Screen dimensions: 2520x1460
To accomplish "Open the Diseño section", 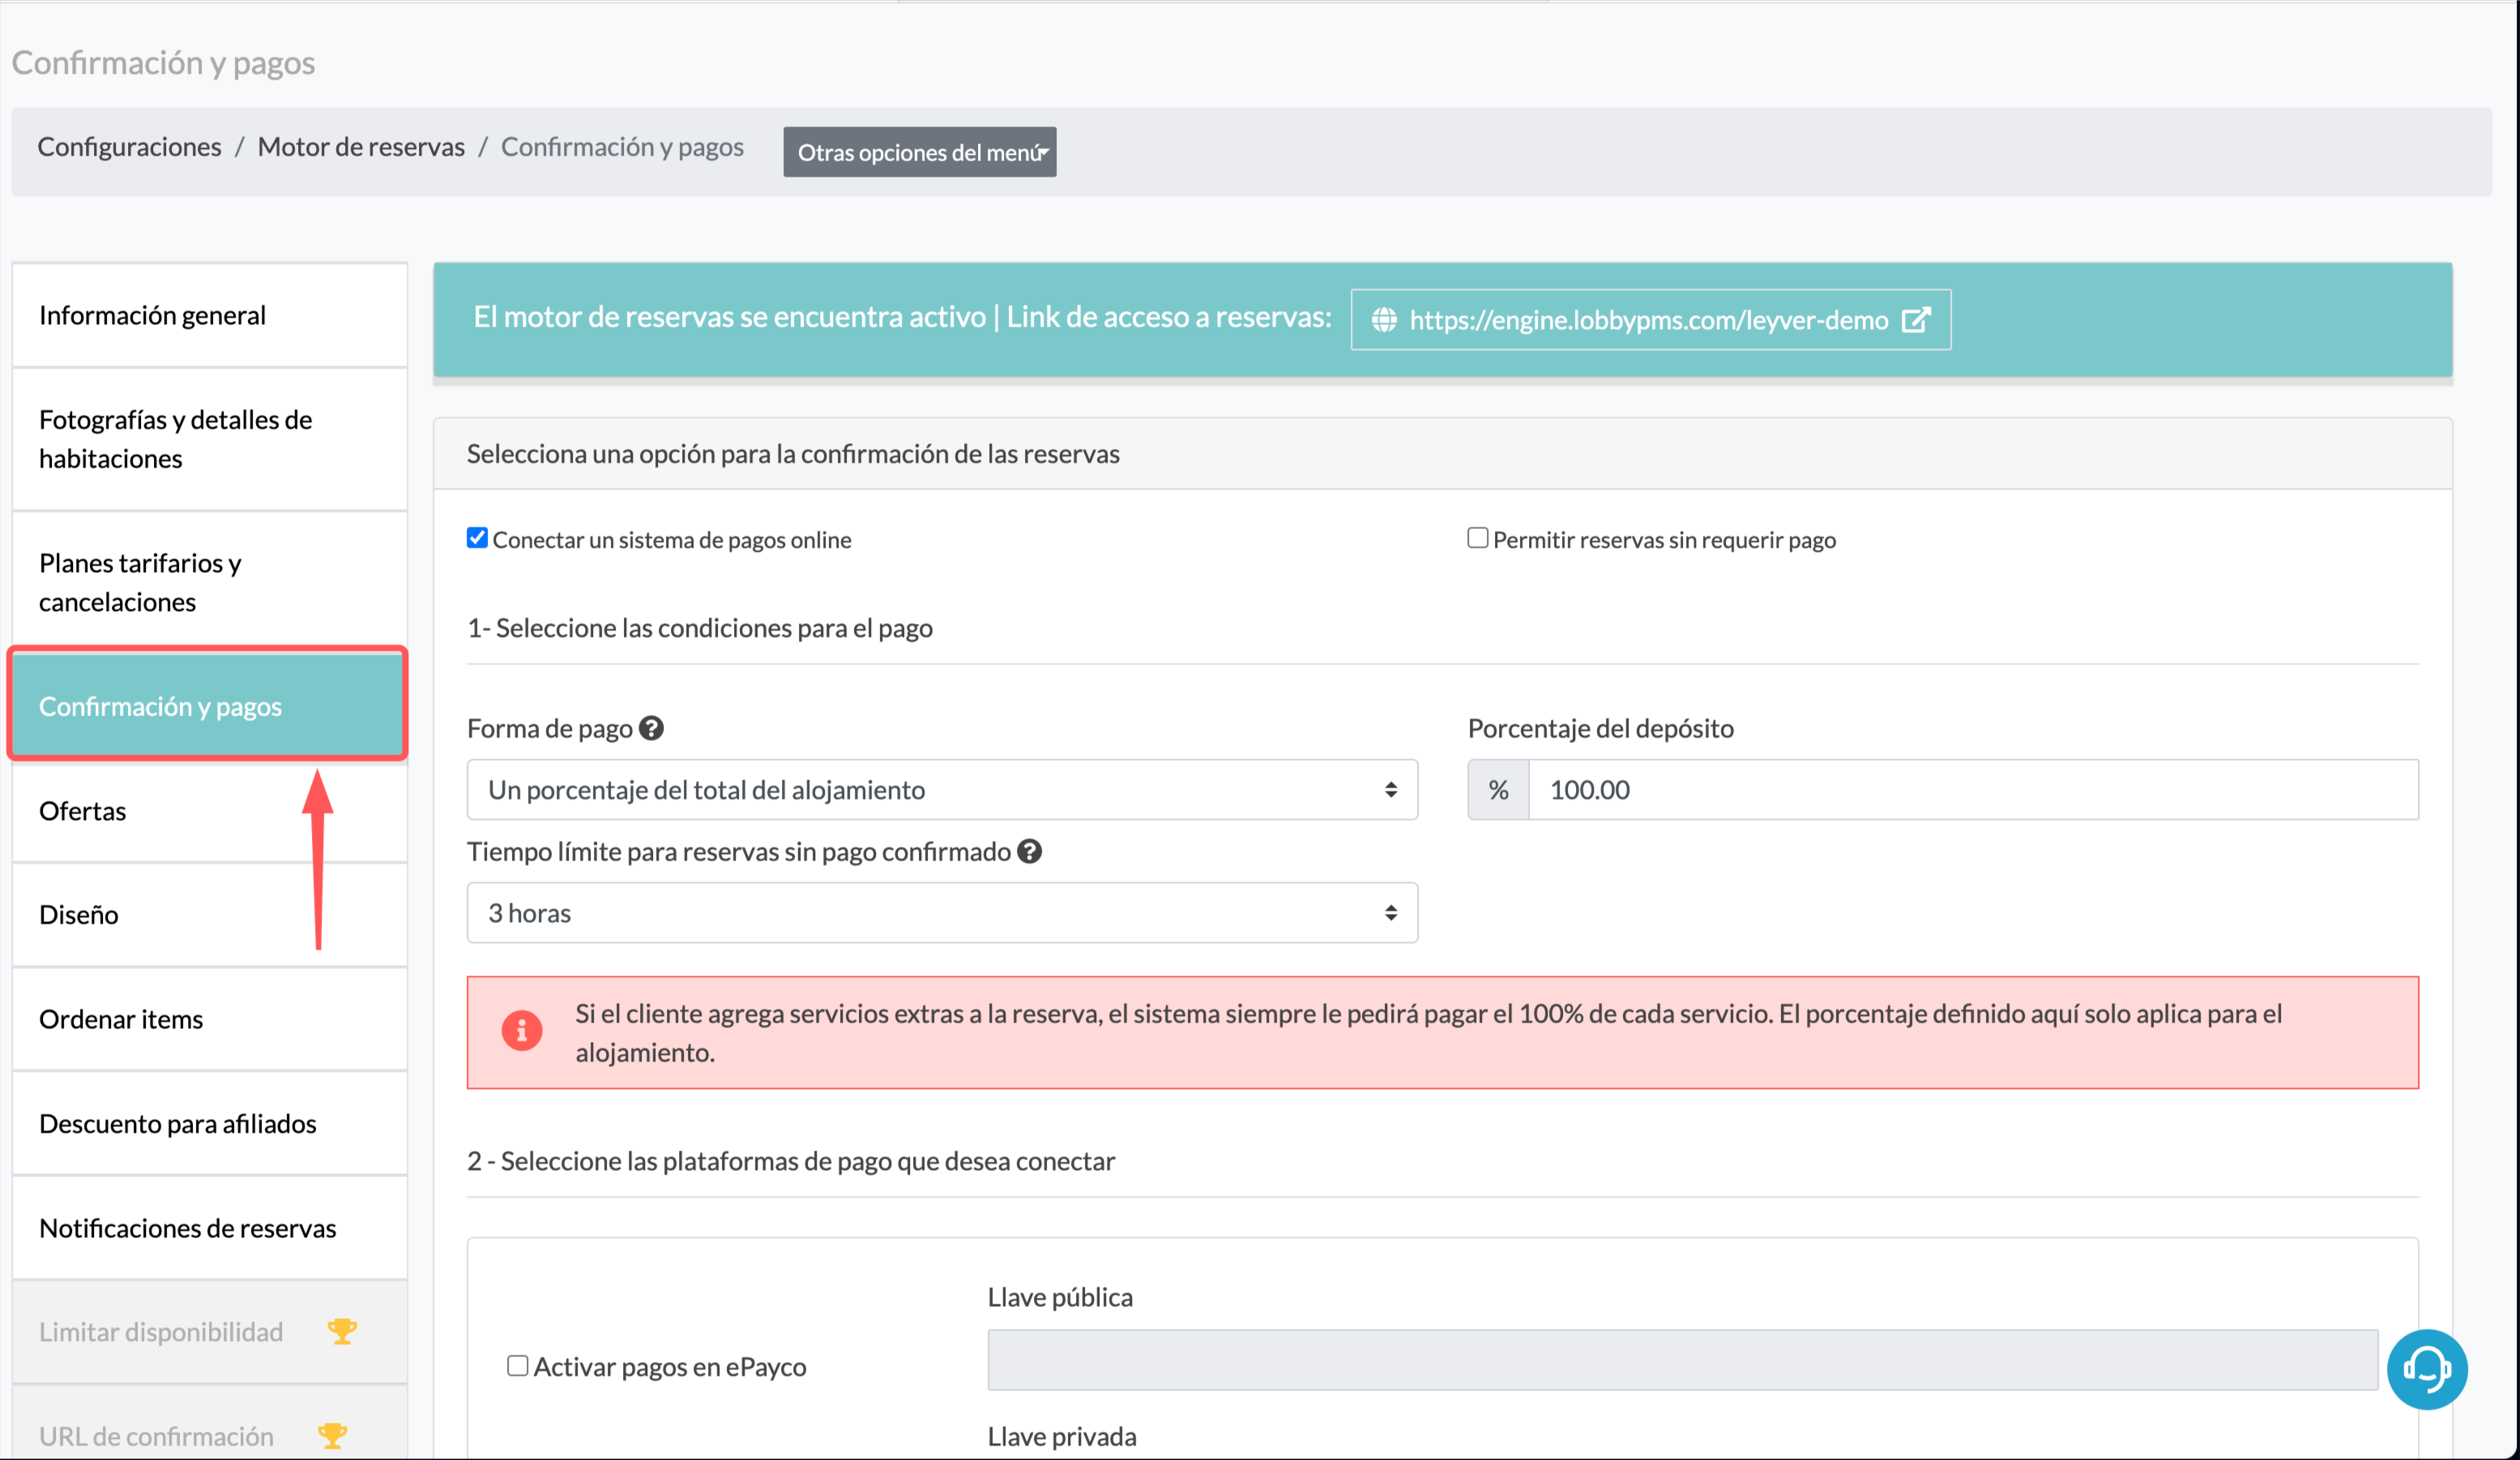I will [210, 914].
